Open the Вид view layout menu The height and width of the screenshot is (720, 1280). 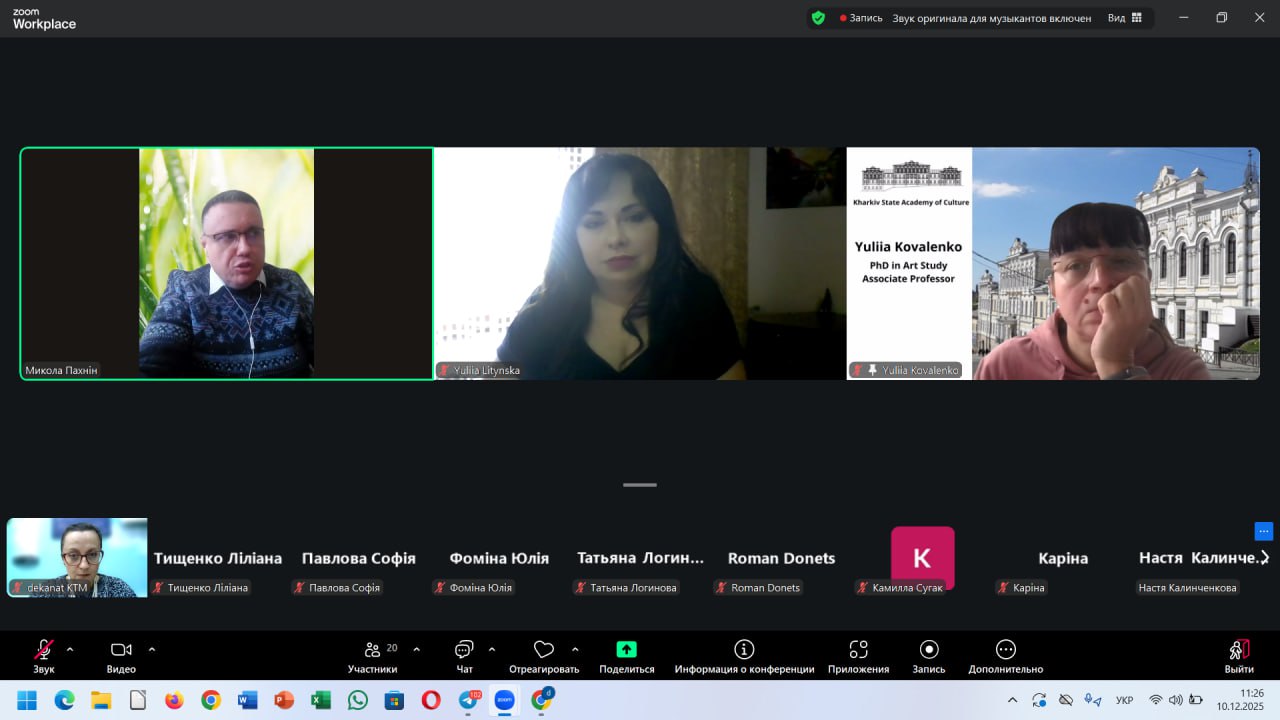1125,18
